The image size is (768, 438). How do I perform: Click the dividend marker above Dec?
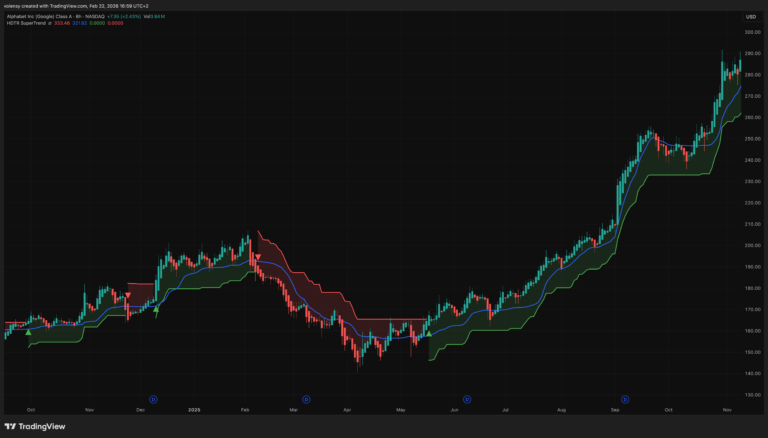pyautogui.click(x=153, y=399)
